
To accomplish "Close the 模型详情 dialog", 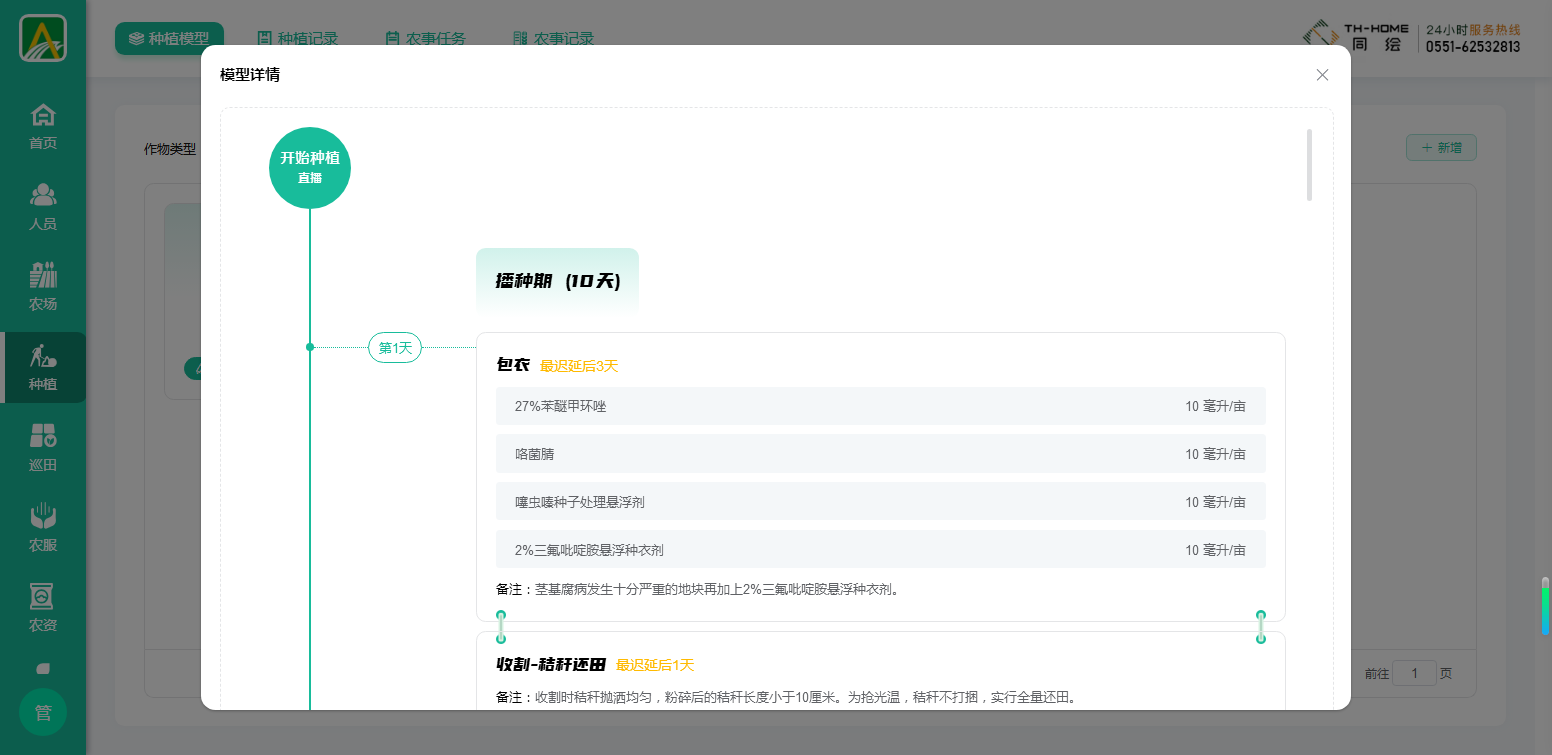I will point(1322,75).
